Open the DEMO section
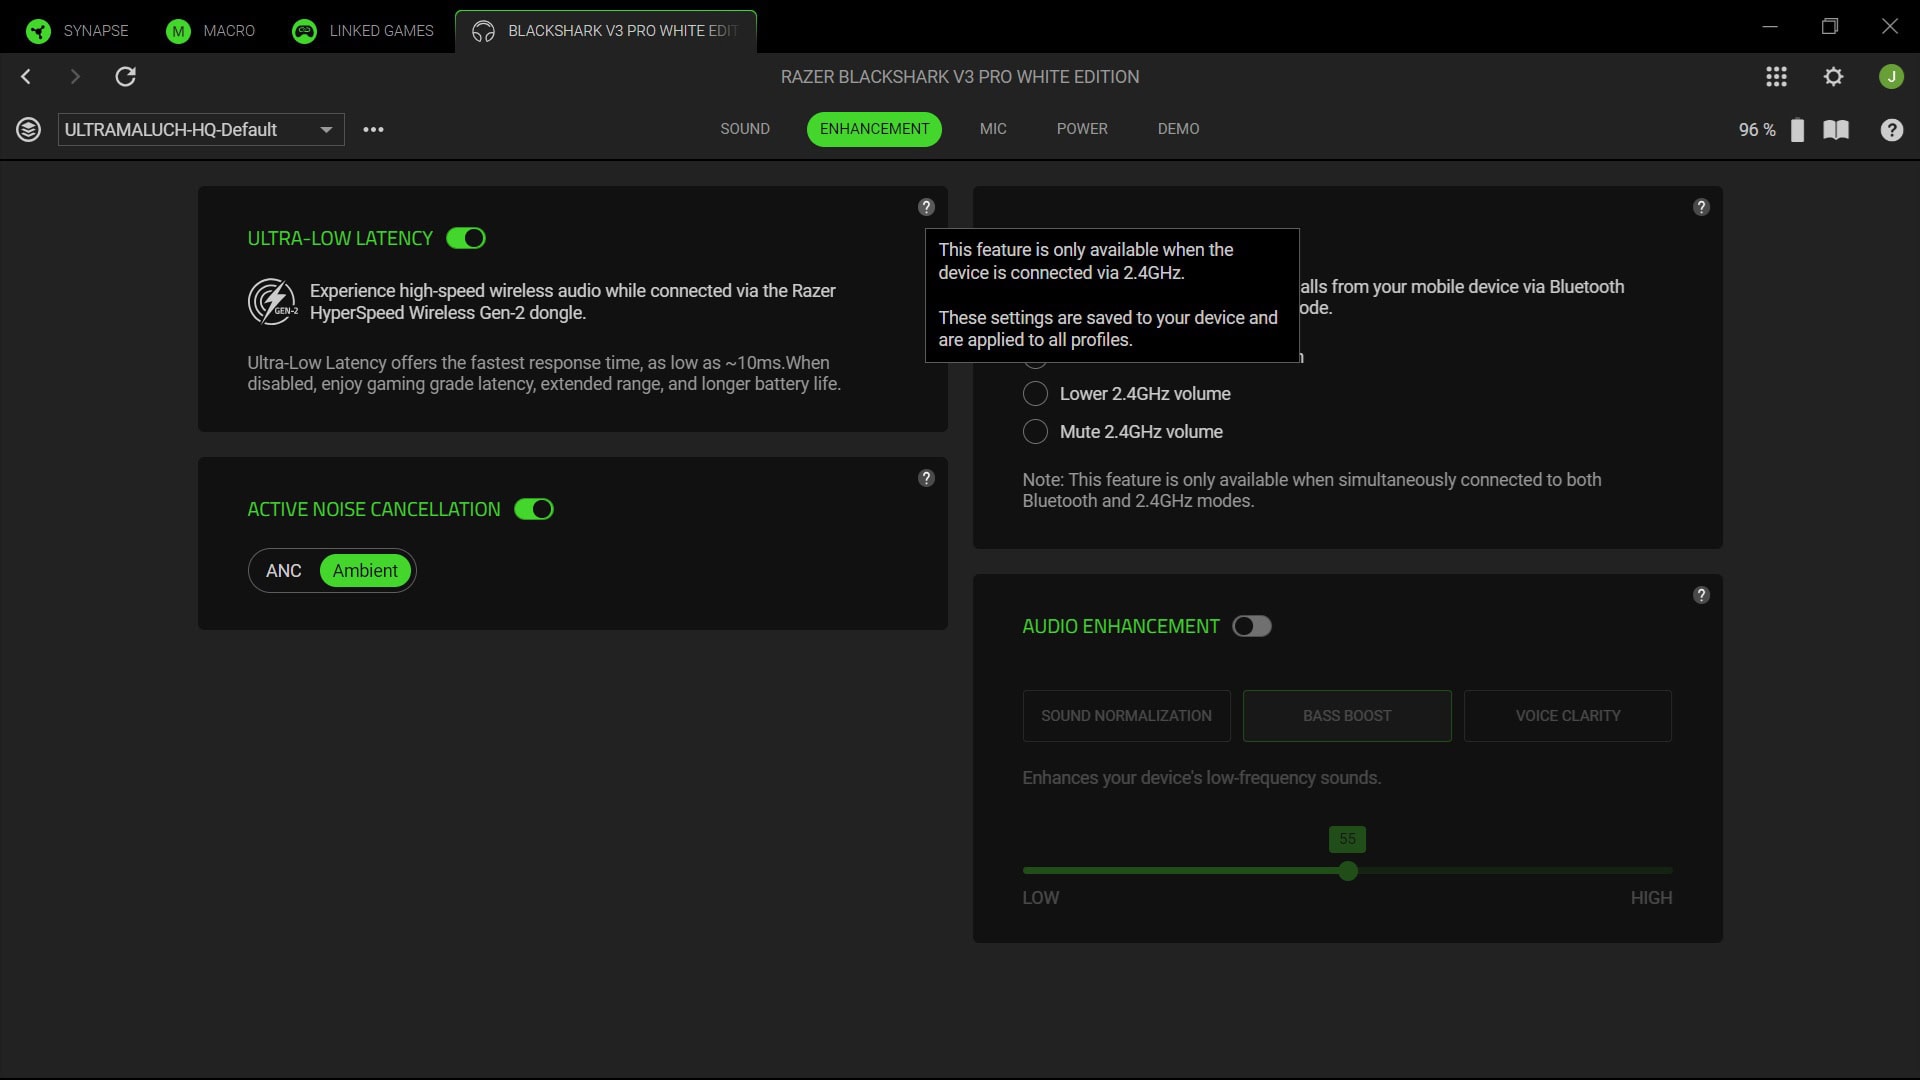The image size is (1920, 1080). [x=1178, y=129]
